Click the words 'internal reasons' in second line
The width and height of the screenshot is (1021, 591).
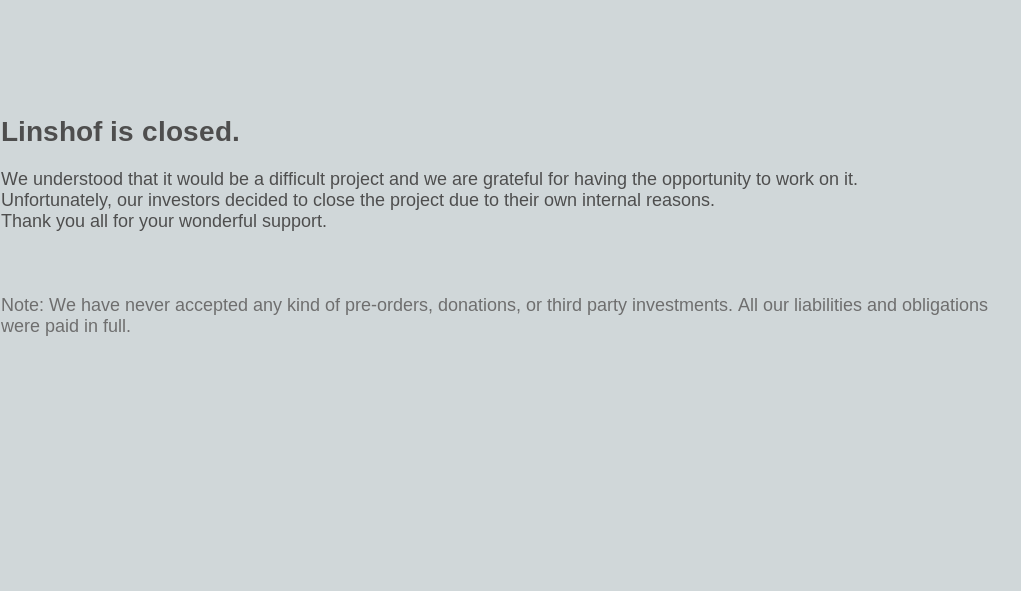tap(646, 200)
